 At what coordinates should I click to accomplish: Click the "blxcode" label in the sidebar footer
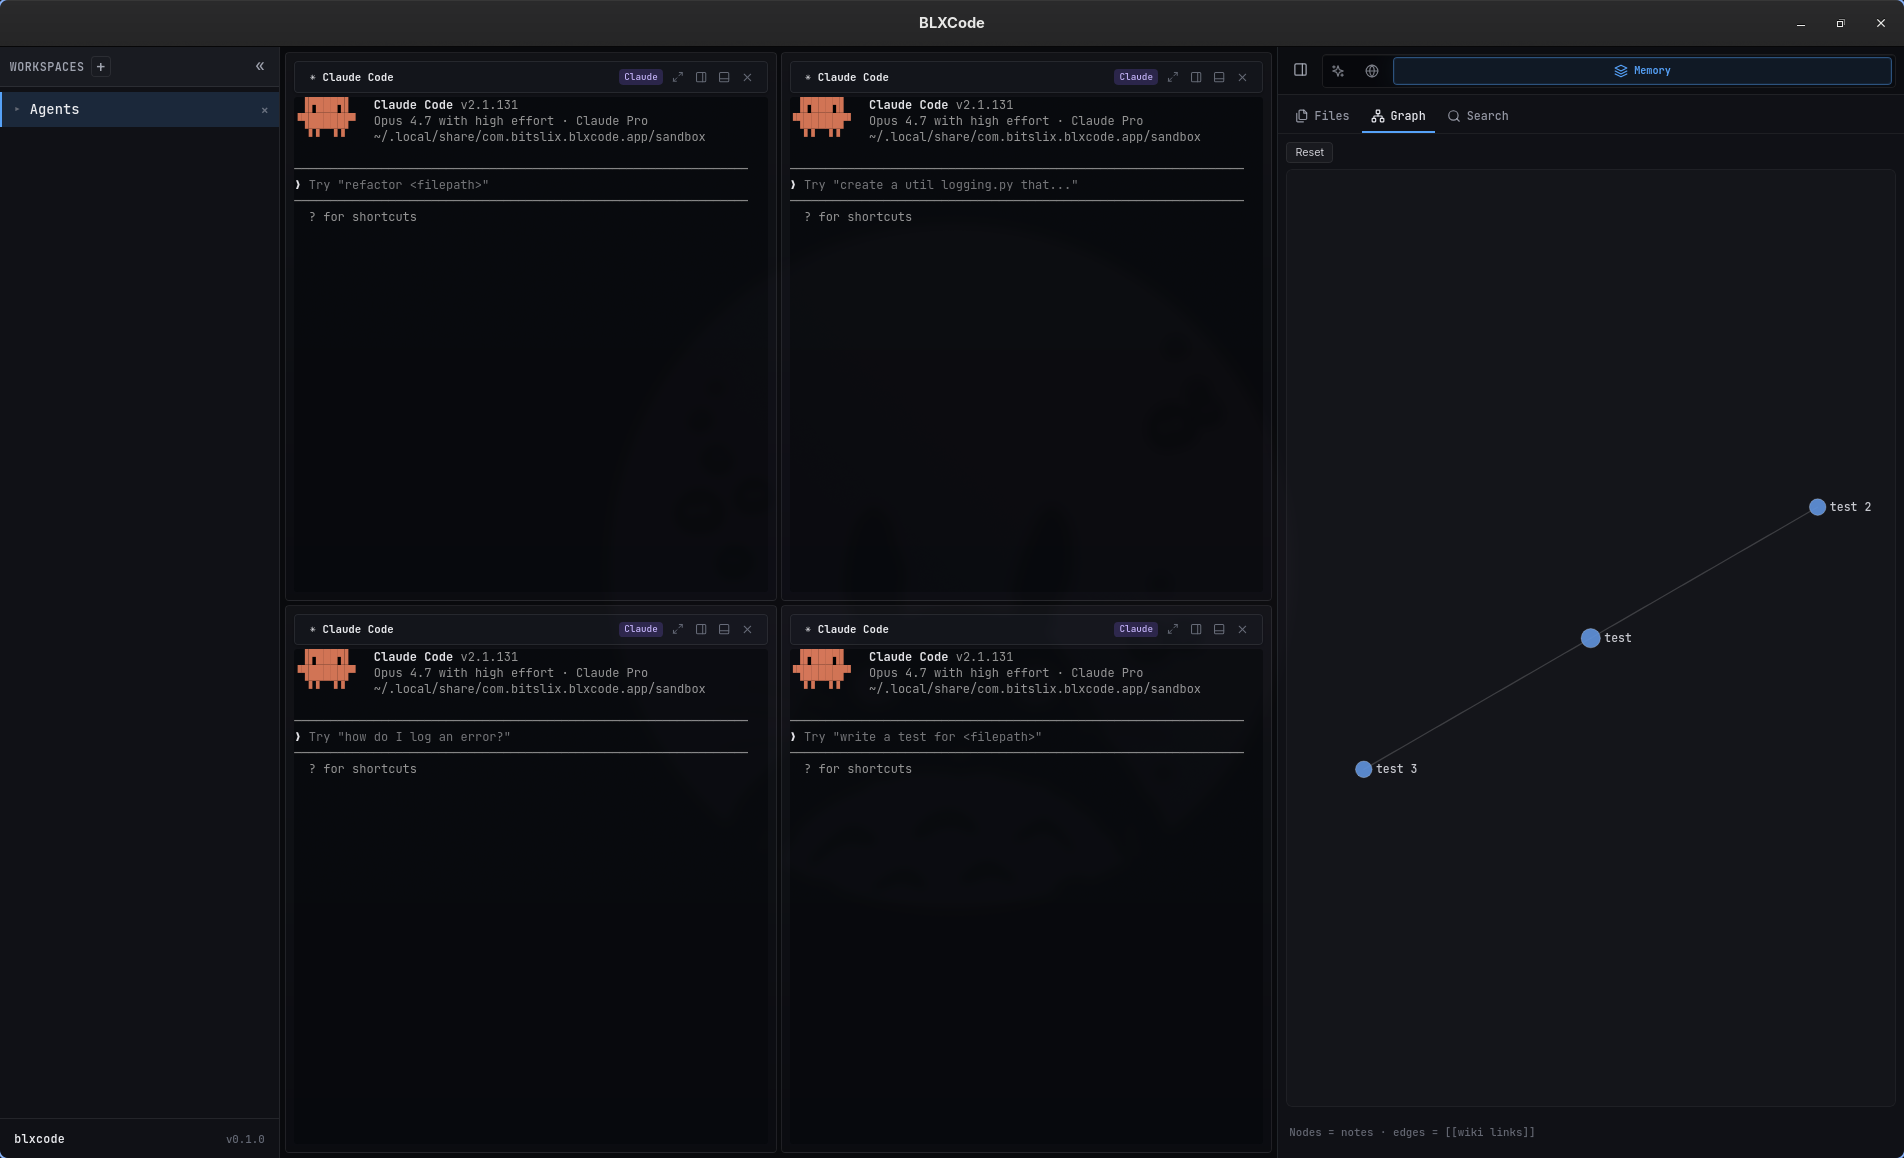pos(39,1139)
